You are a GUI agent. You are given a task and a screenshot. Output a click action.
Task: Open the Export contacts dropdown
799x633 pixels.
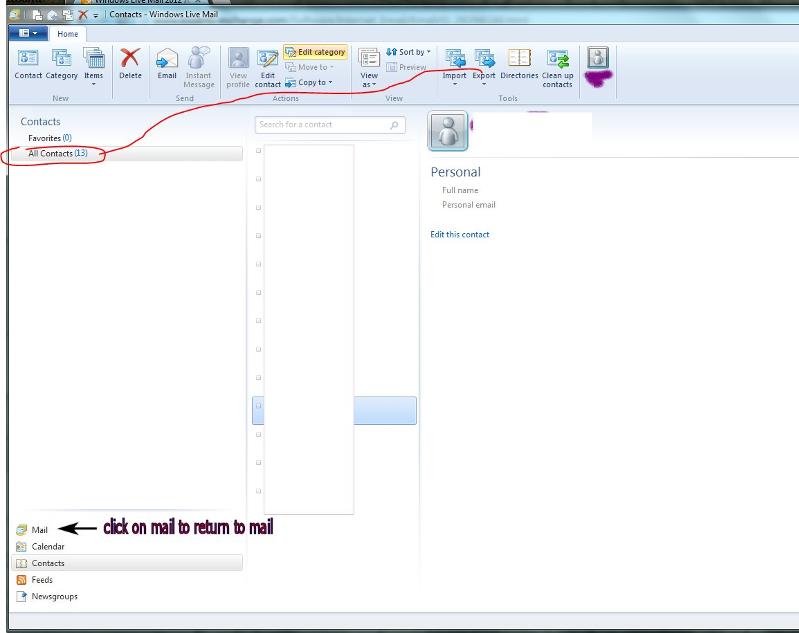pyautogui.click(x=484, y=67)
